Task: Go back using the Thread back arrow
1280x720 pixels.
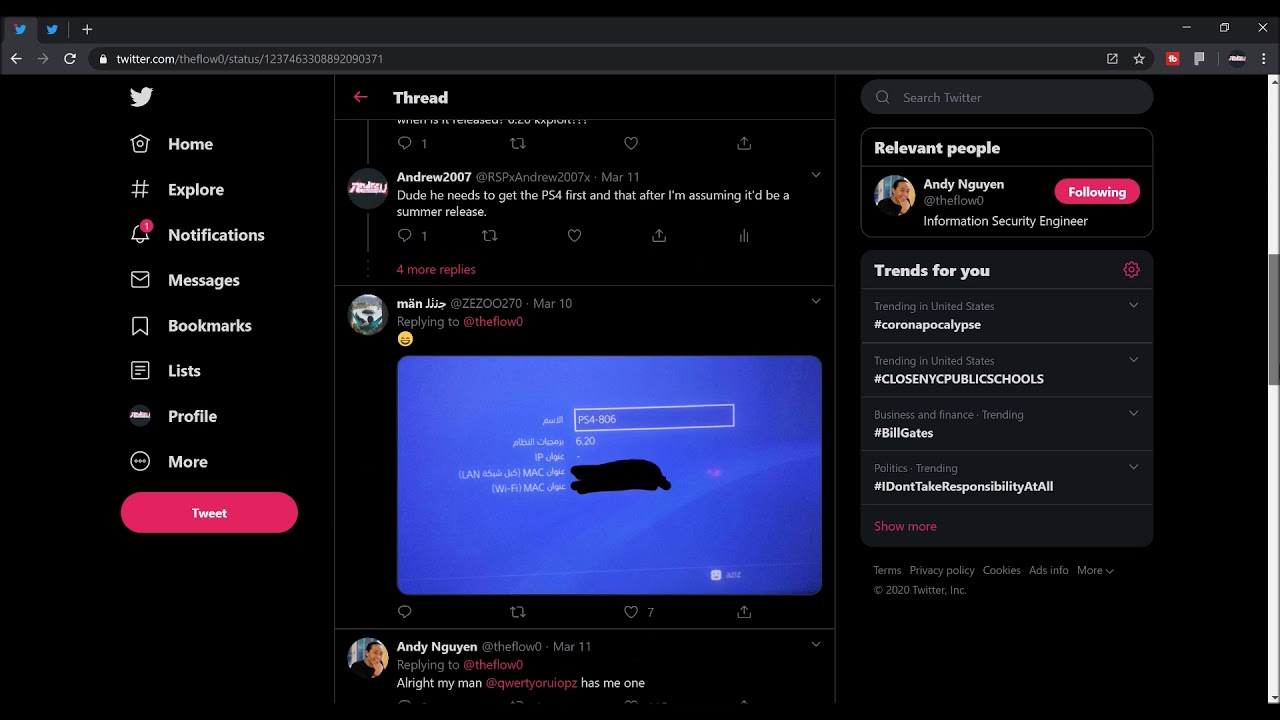Action: tap(361, 97)
